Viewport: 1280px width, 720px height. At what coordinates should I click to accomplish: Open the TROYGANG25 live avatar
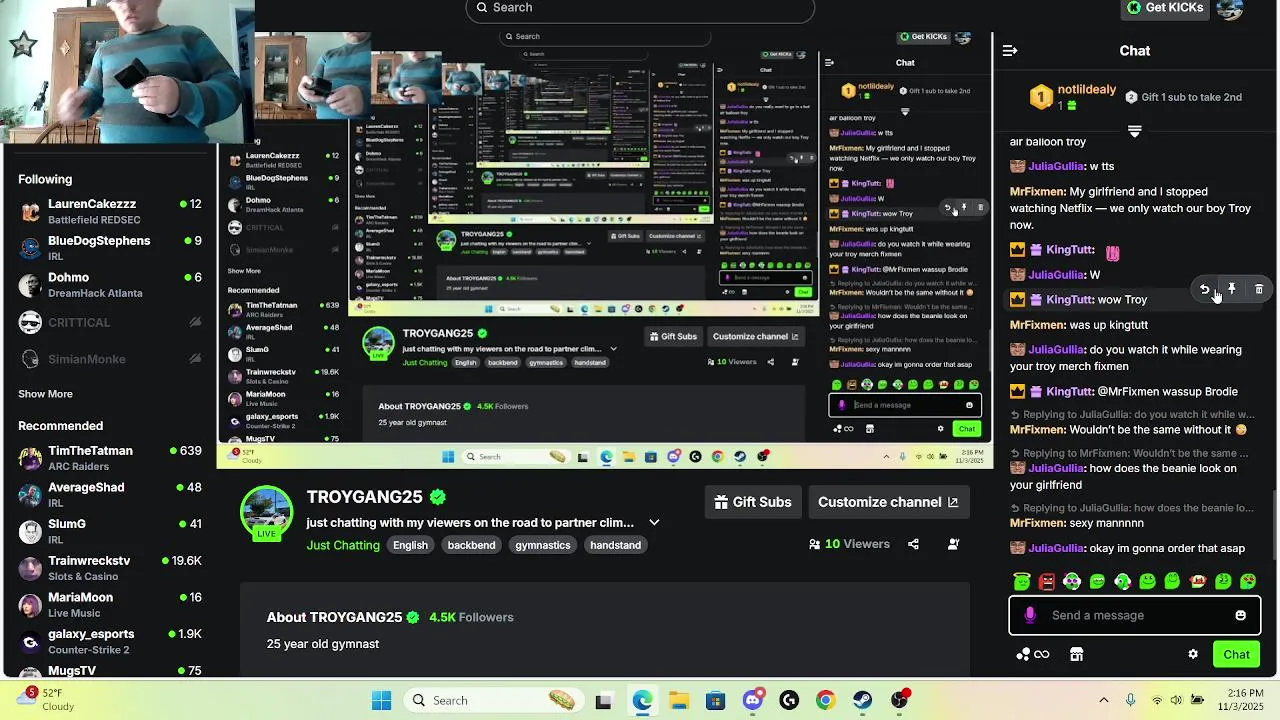click(x=266, y=512)
